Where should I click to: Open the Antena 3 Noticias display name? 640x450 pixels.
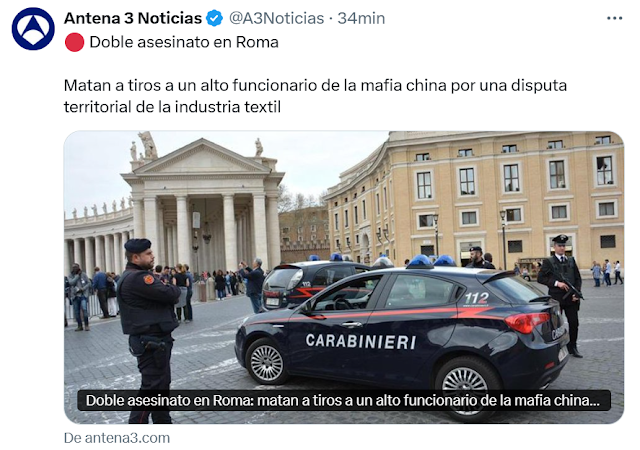coord(133,18)
